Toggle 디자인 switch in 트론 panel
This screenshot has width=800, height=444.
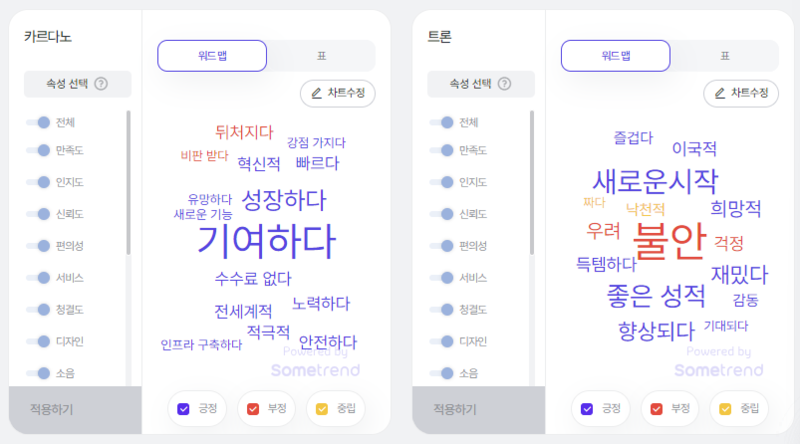[x=441, y=341]
